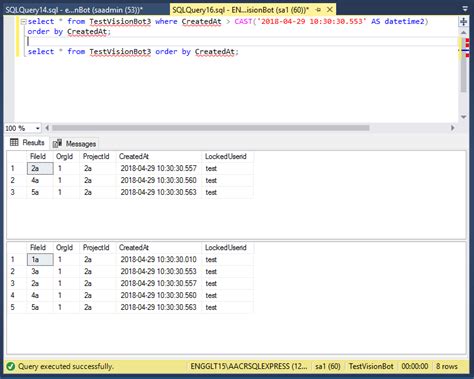The height and width of the screenshot is (379, 474).
Task: Switch to the SQLQuery14.sql tab
Action: [74, 10]
